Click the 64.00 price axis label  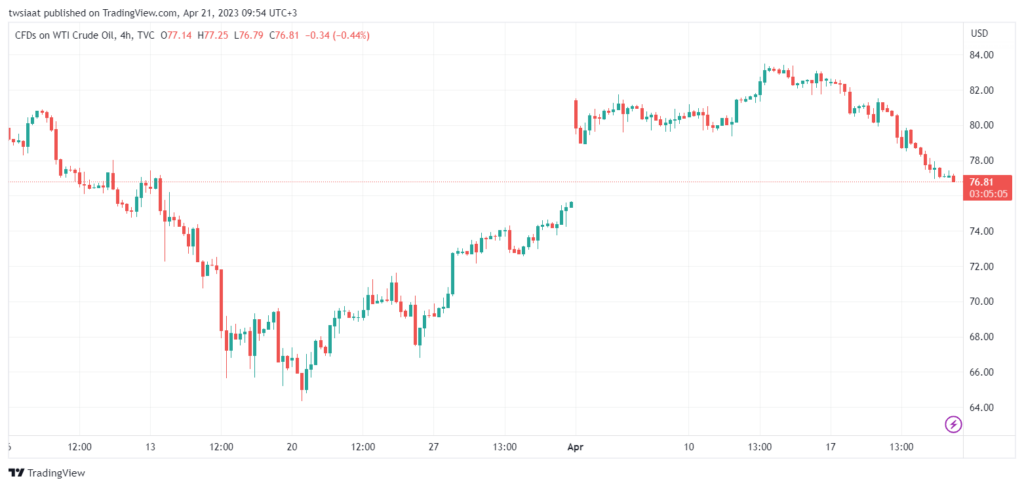[981, 407]
